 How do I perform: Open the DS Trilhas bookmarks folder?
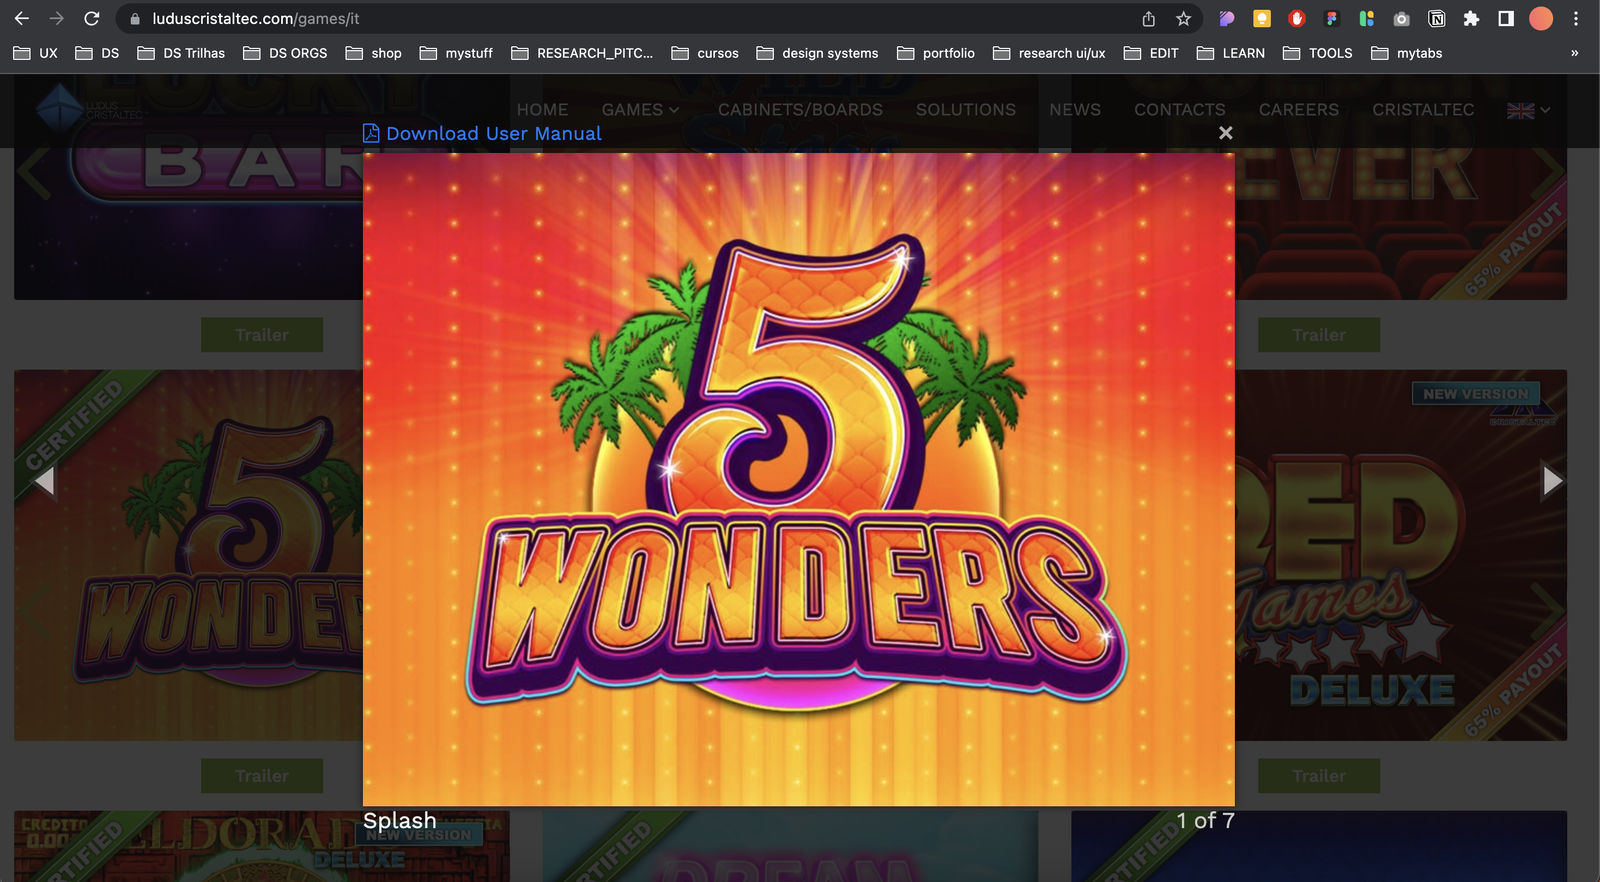(x=181, y=53)
